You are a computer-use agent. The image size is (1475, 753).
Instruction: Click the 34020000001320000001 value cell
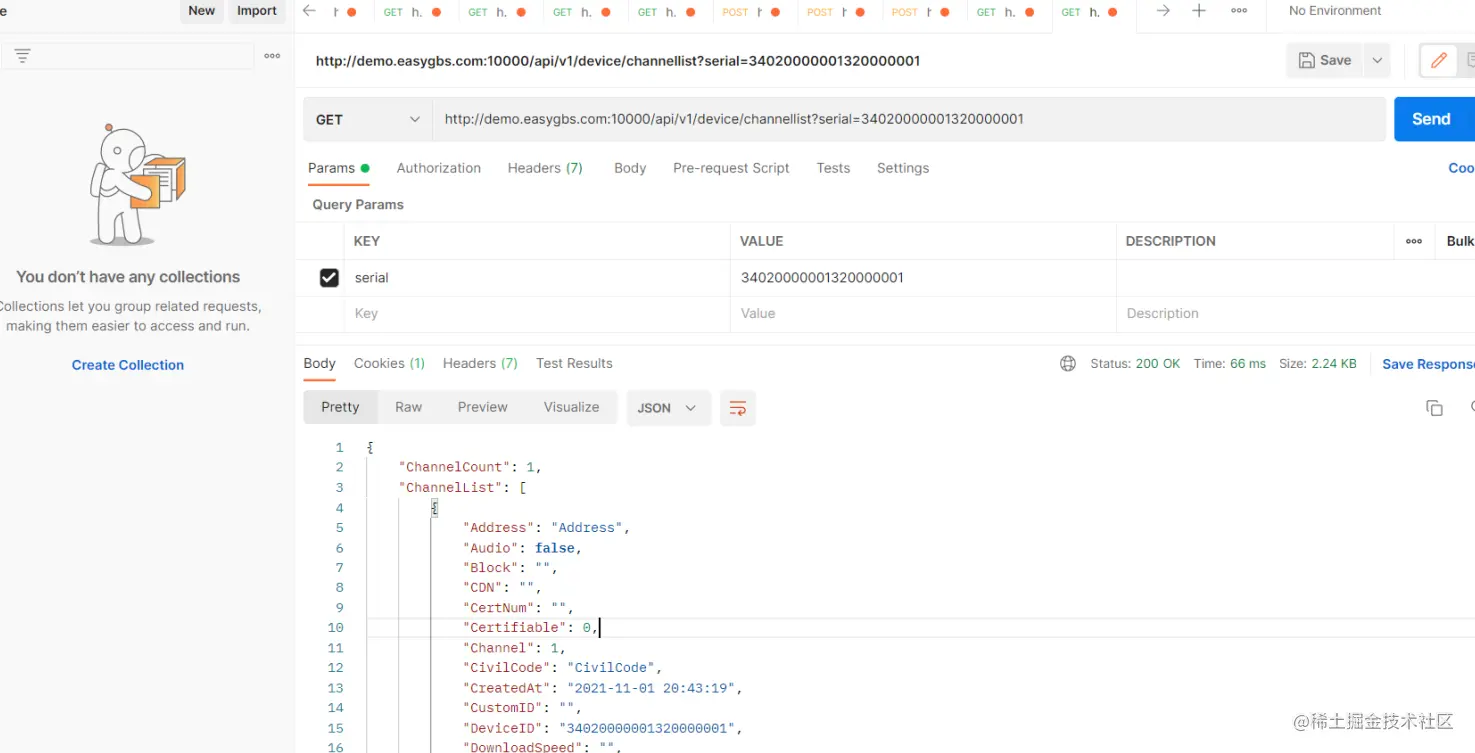coord(923,278)
